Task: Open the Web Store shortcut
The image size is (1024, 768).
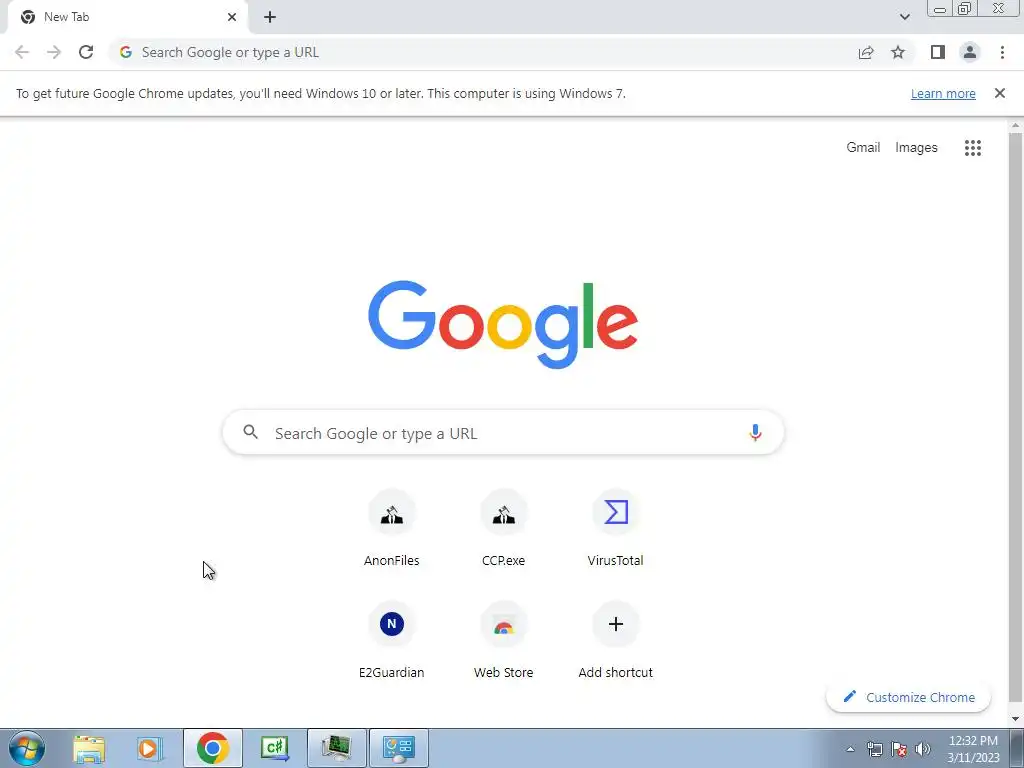Action: point(504,640)
